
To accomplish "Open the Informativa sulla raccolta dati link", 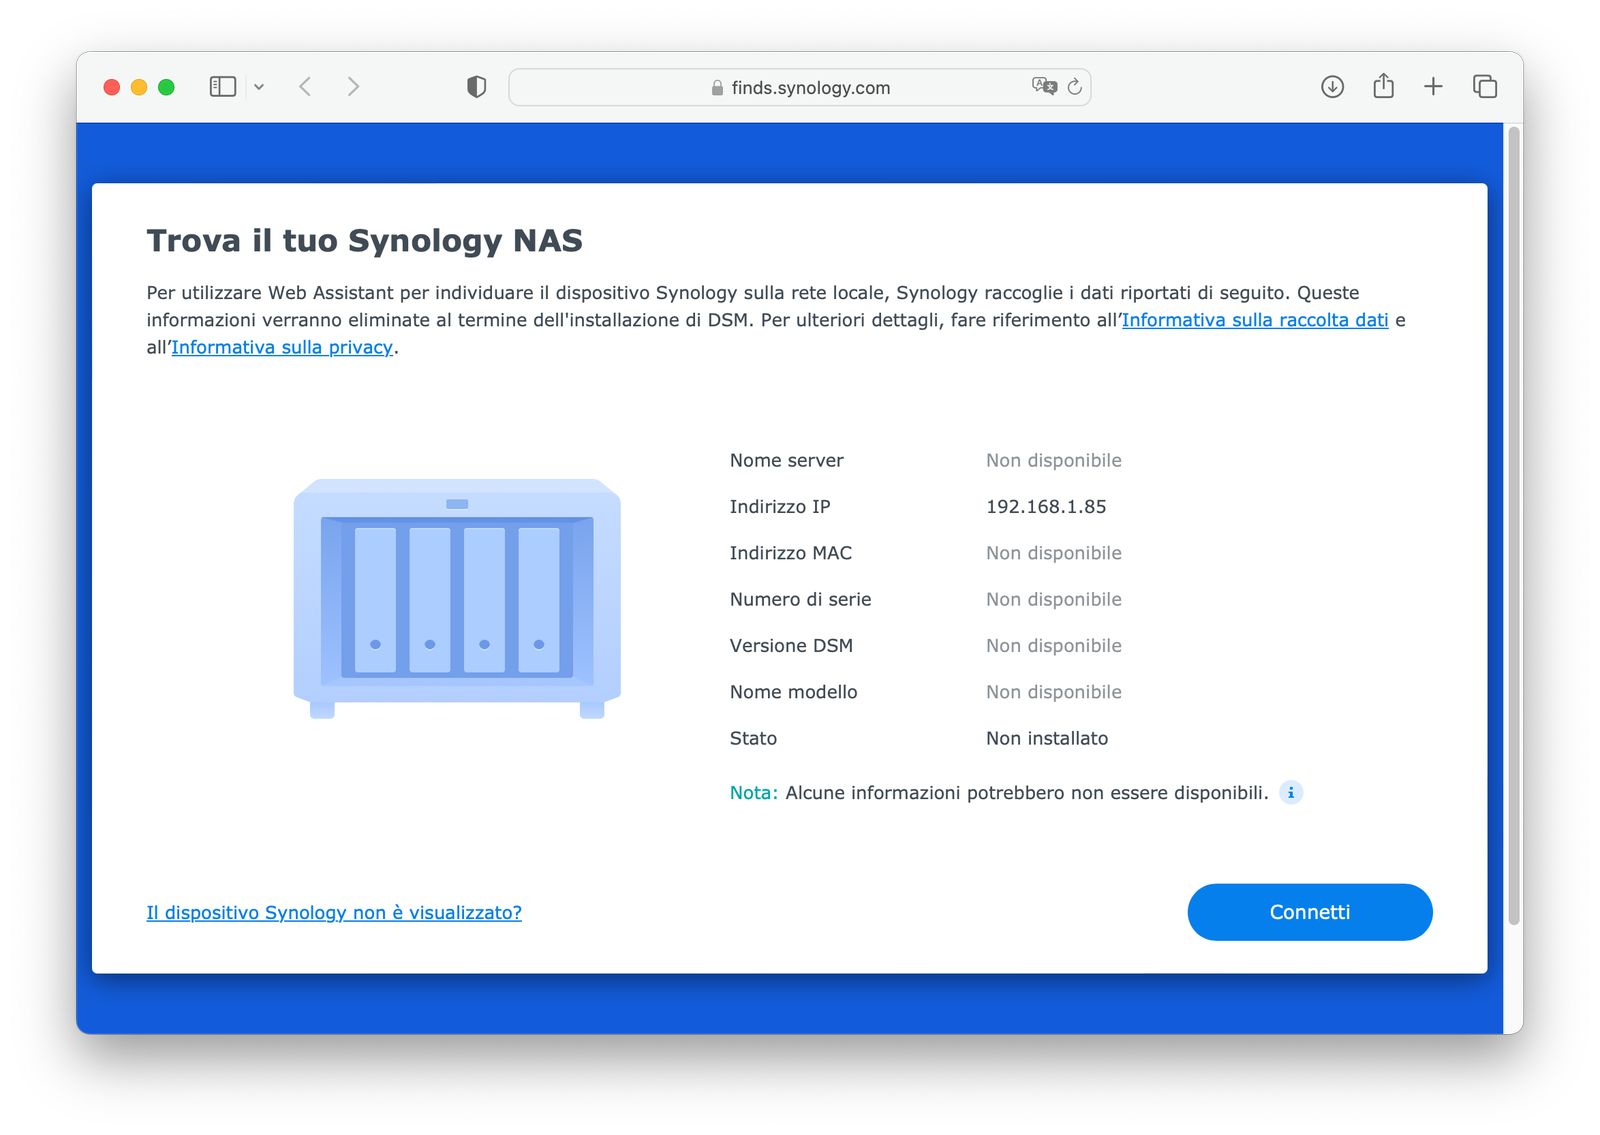I will pos(1255,320).
